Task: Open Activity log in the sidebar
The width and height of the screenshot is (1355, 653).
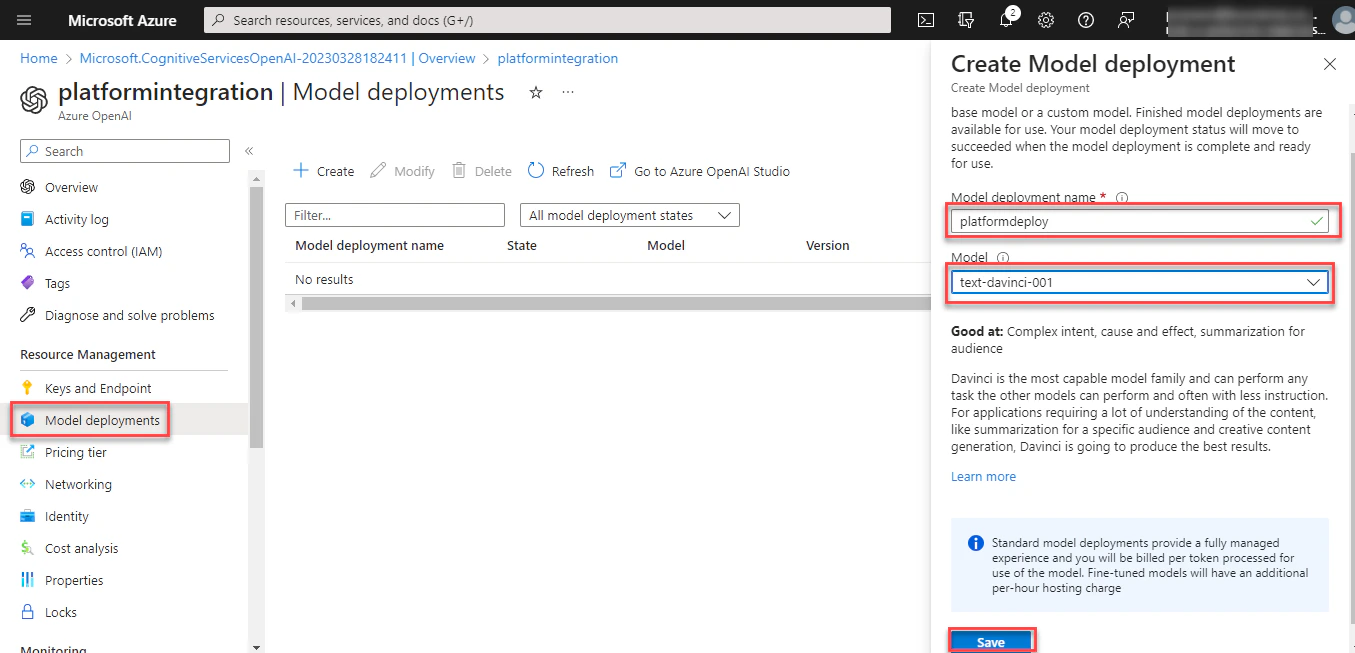Action: tap(77, 219)
